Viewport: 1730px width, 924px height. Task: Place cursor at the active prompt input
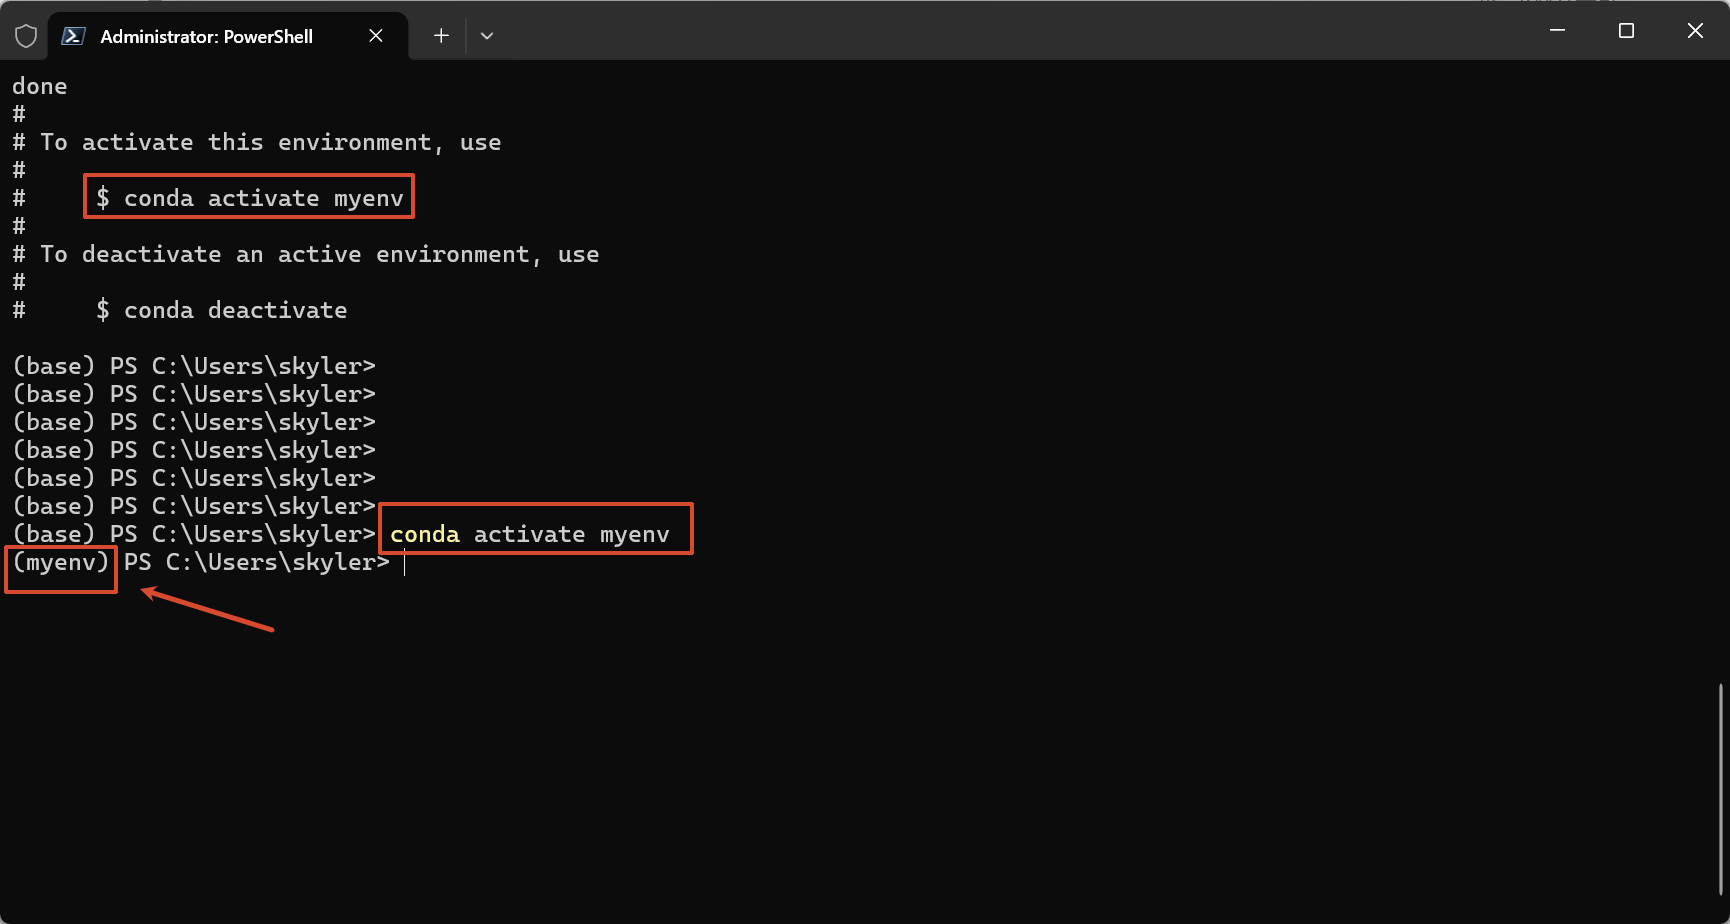[x=405, y=564]
